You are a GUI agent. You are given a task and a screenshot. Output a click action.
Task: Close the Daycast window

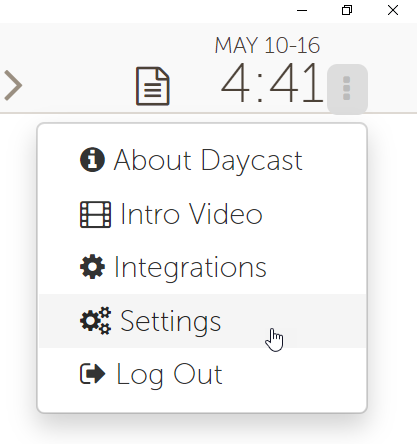pos(393,11)
